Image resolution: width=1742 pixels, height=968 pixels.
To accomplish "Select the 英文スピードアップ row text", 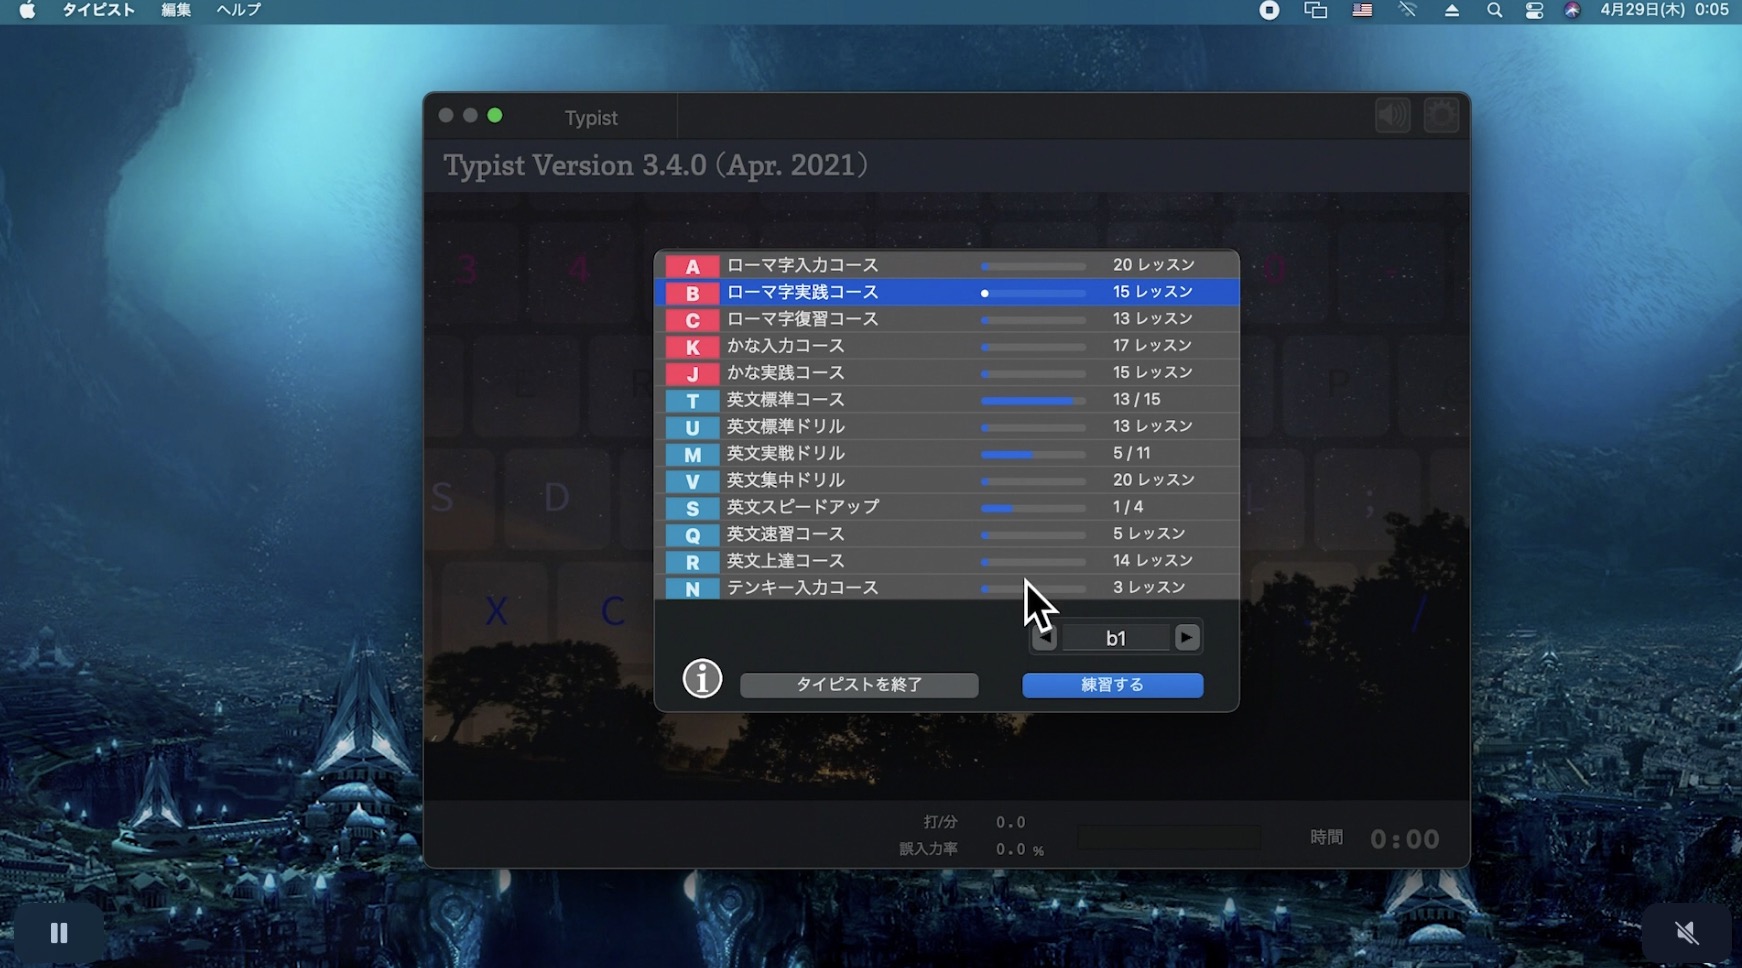I will click(x=802, y=508).
